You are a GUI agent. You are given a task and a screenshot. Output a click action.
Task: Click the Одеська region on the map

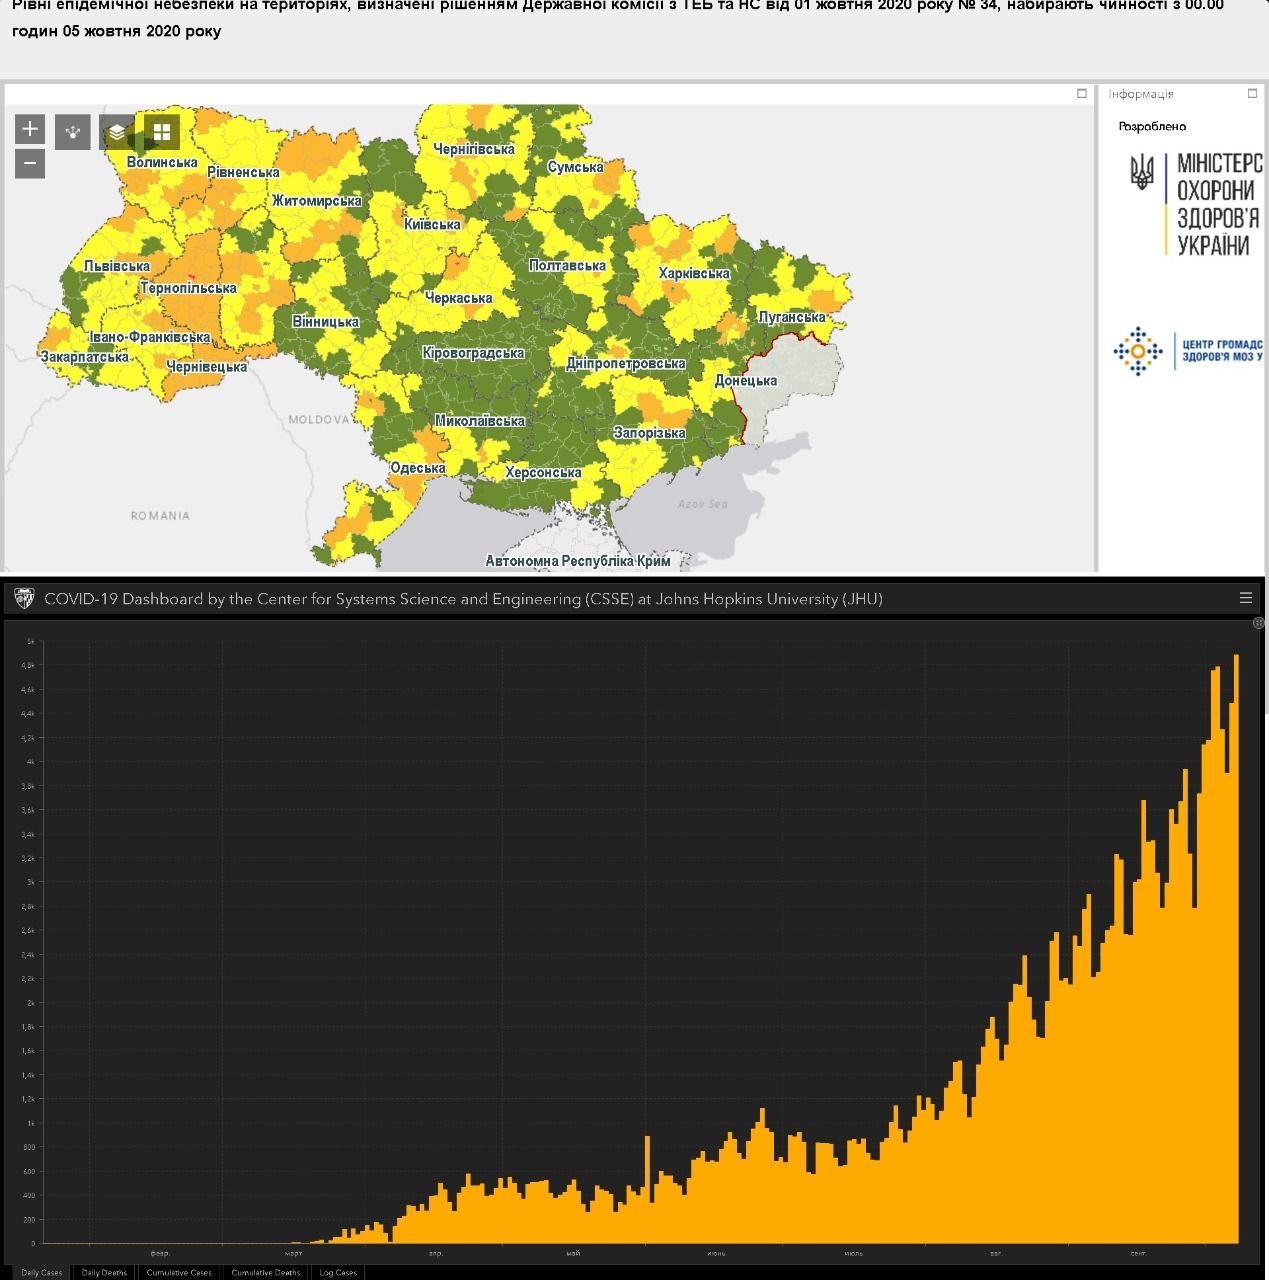click(x=417, y=468)
